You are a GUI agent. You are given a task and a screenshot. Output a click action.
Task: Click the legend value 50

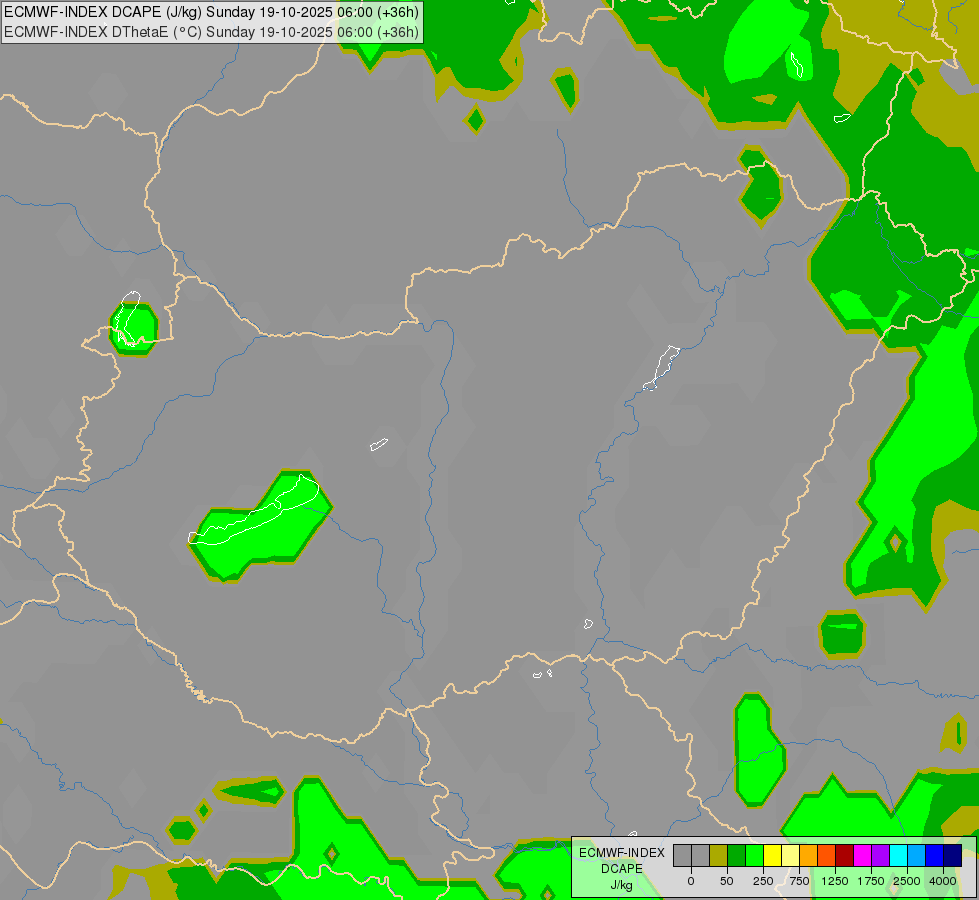[727, 881]
